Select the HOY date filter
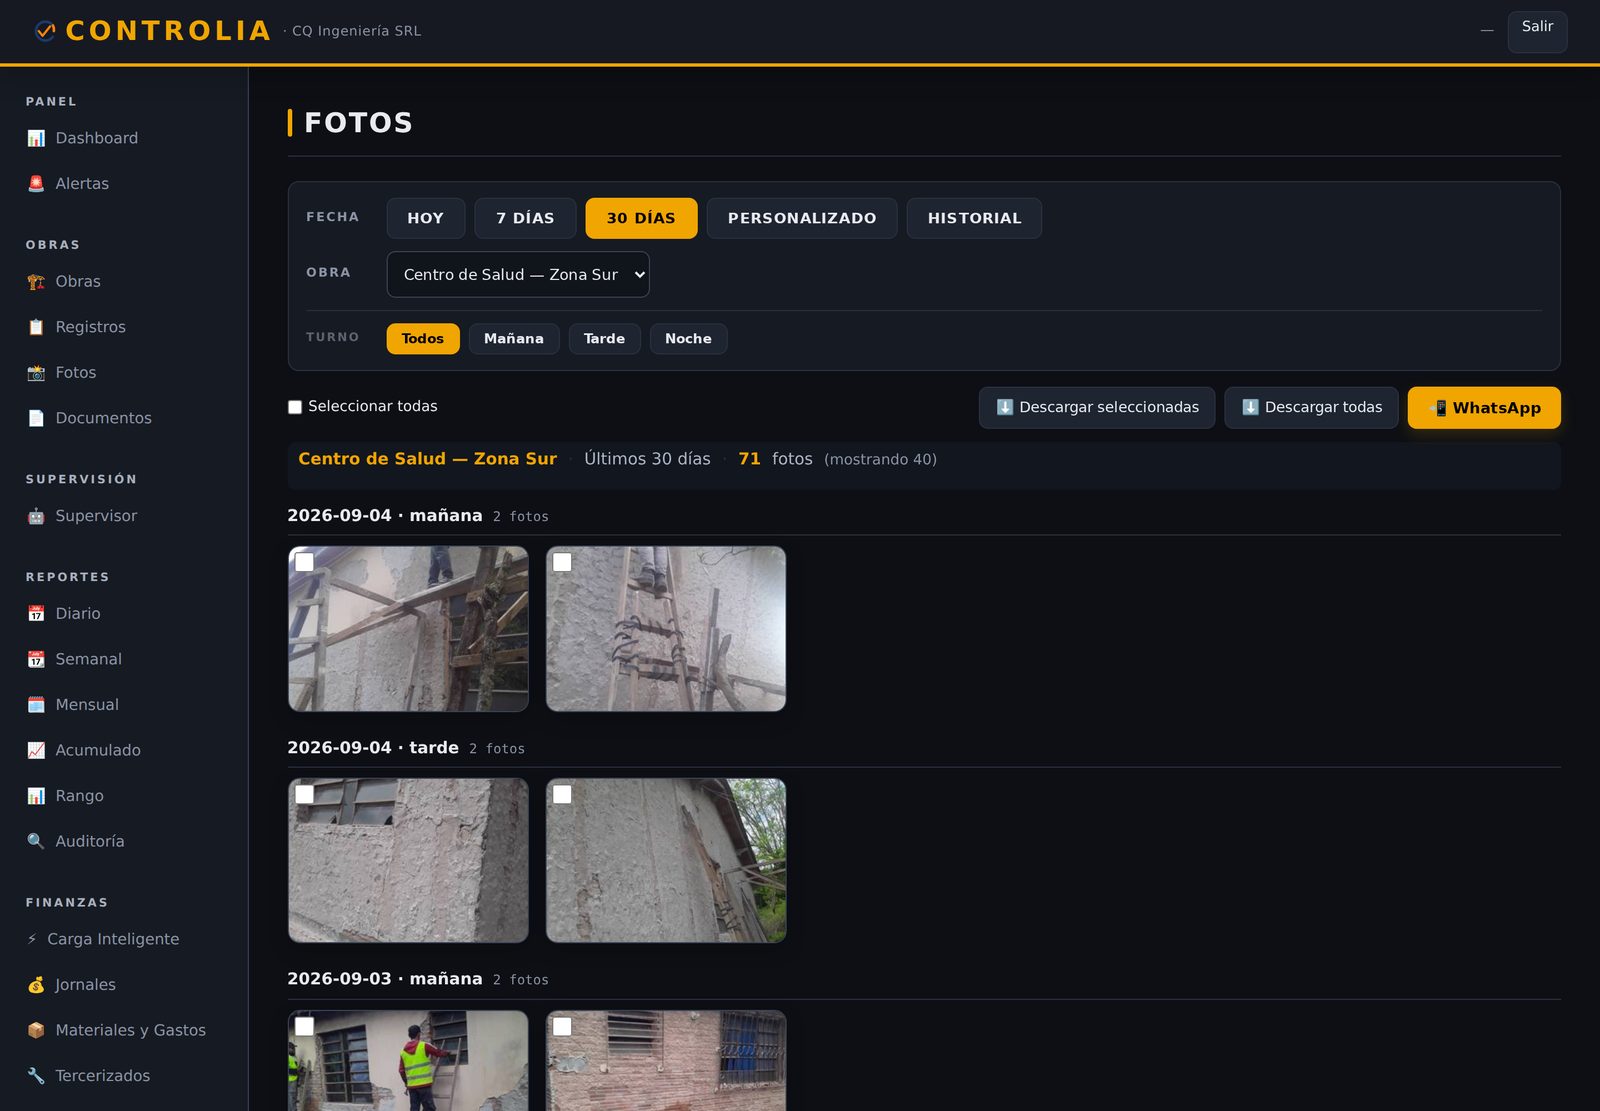Viewport: 1600px width, 1111px height. point(426,218)
